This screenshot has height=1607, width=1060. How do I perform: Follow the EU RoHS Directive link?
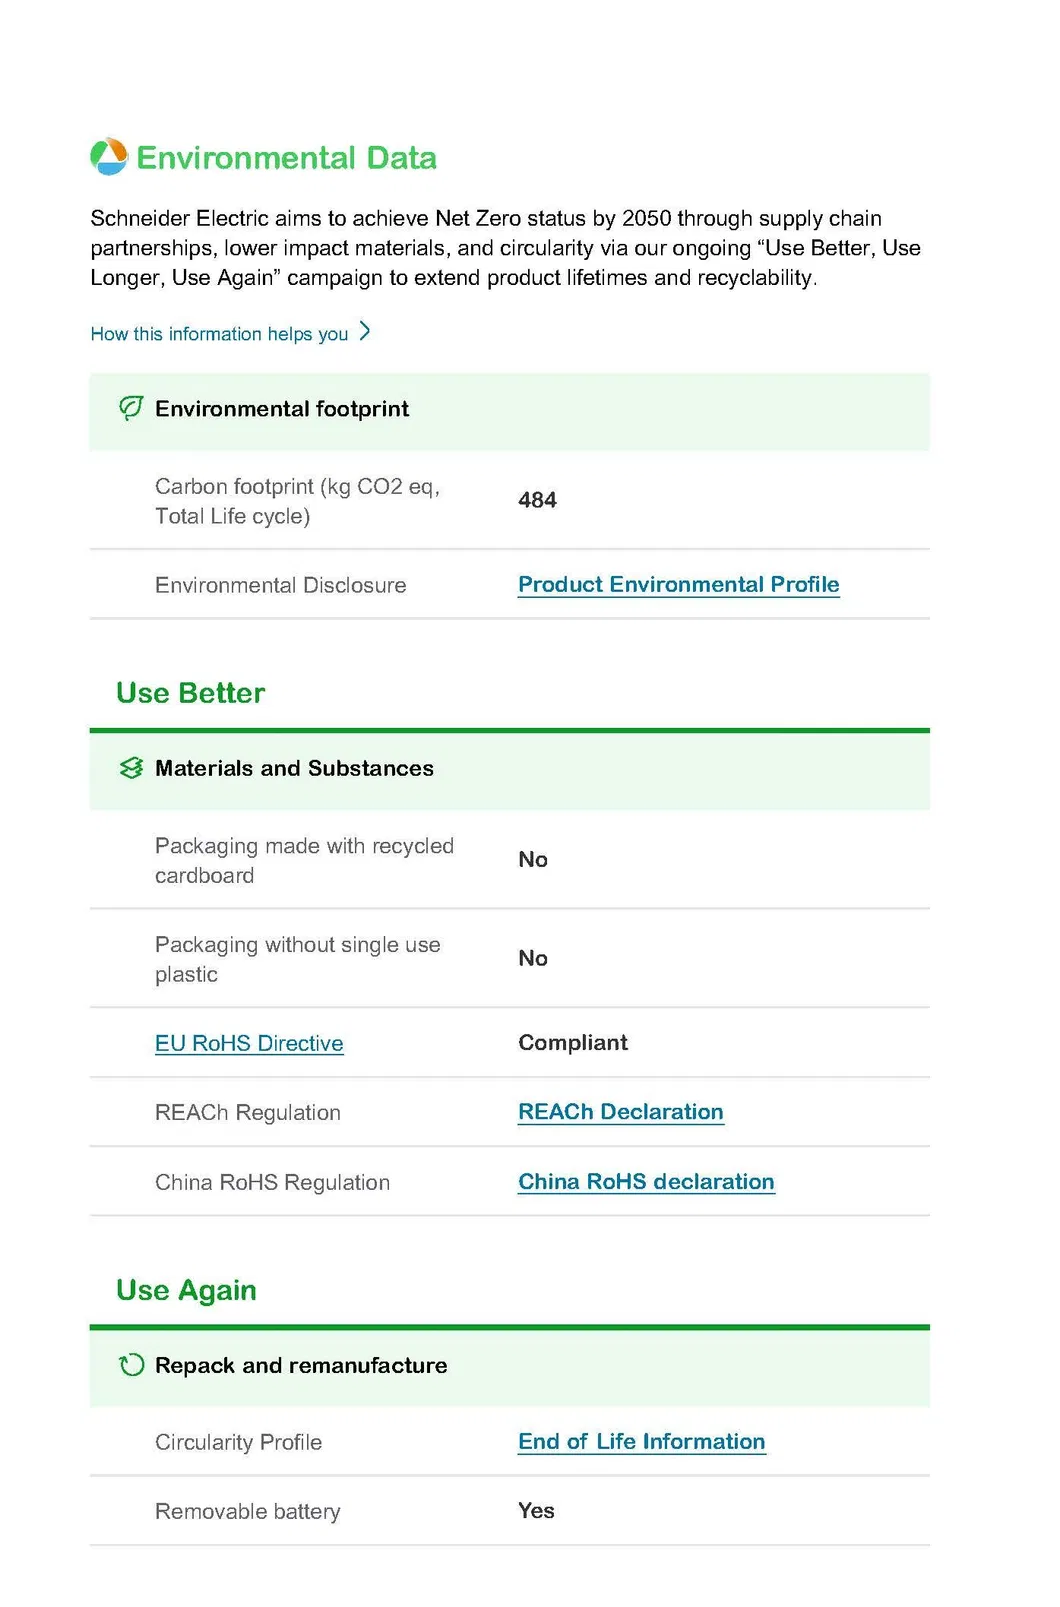pyautogui.click(x=249, y=1043)
